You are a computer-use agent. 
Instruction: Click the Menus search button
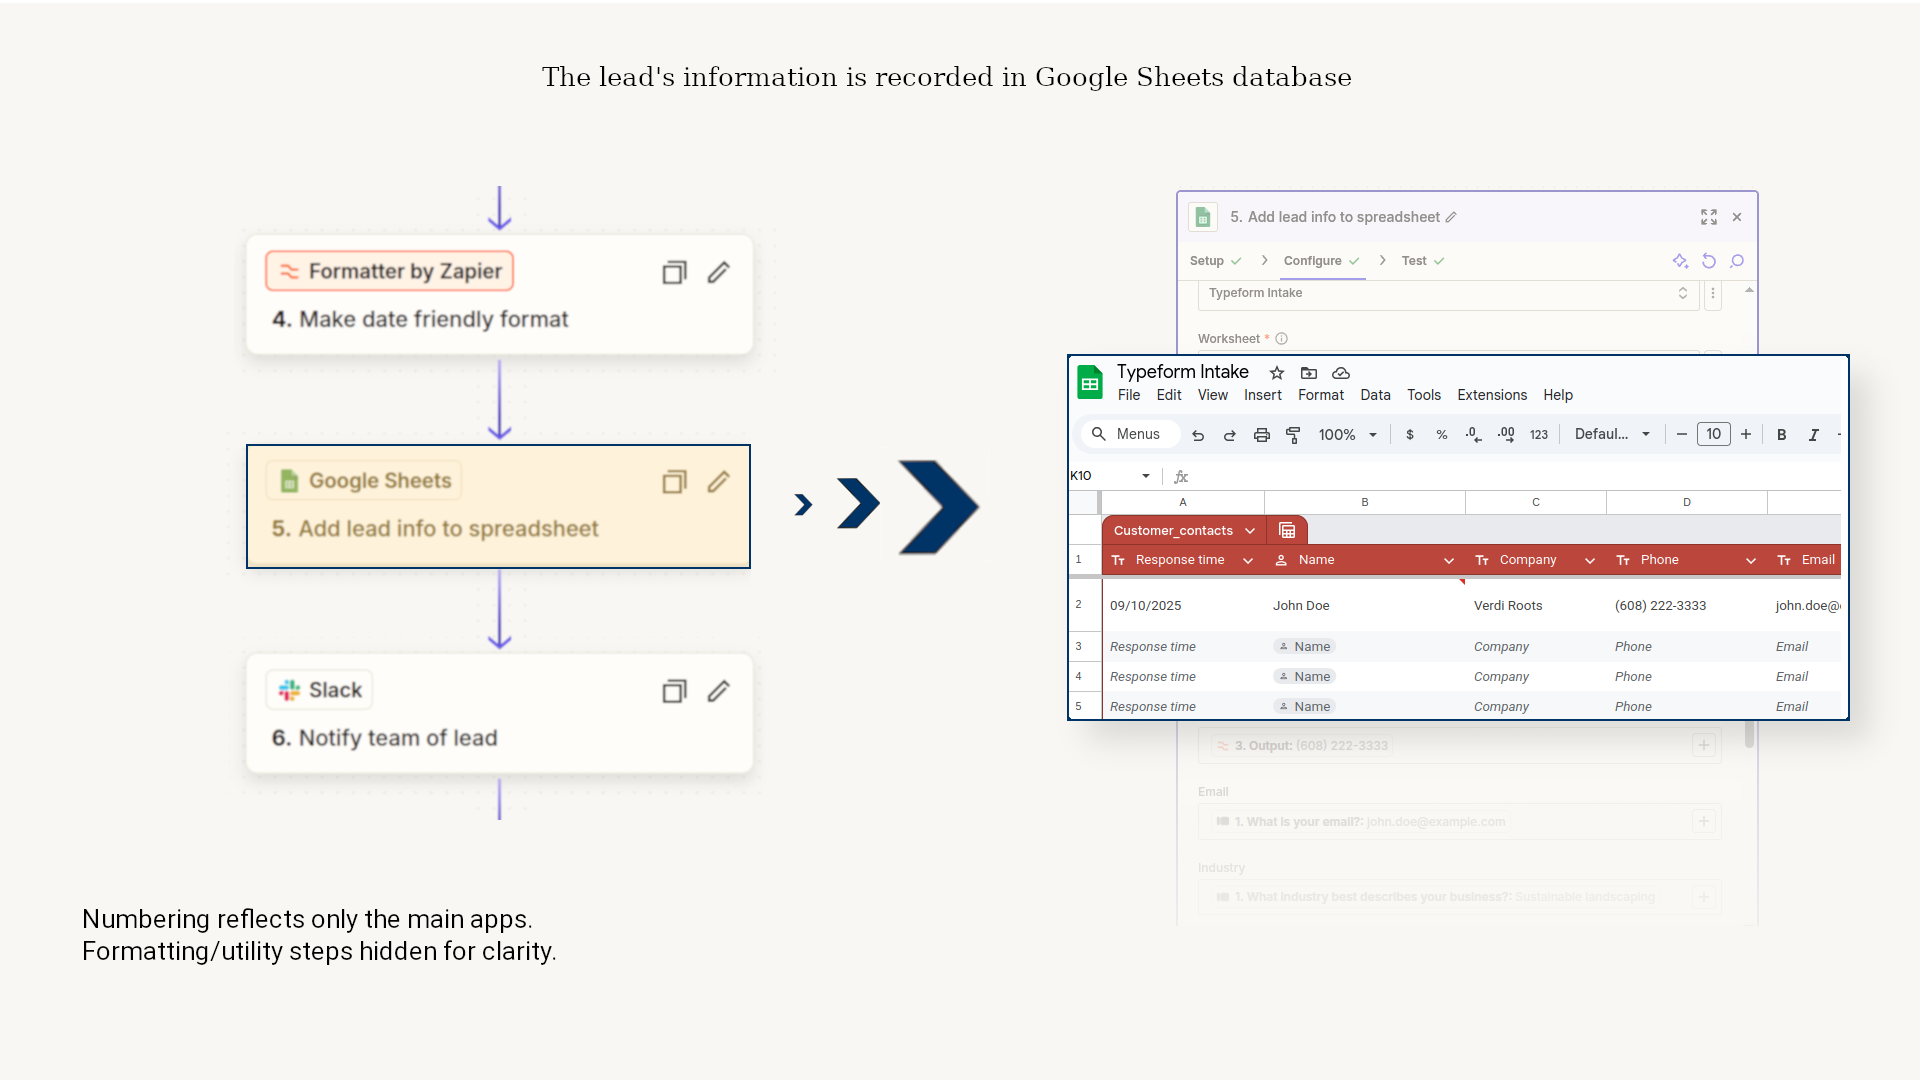[x=1128, y=435]
